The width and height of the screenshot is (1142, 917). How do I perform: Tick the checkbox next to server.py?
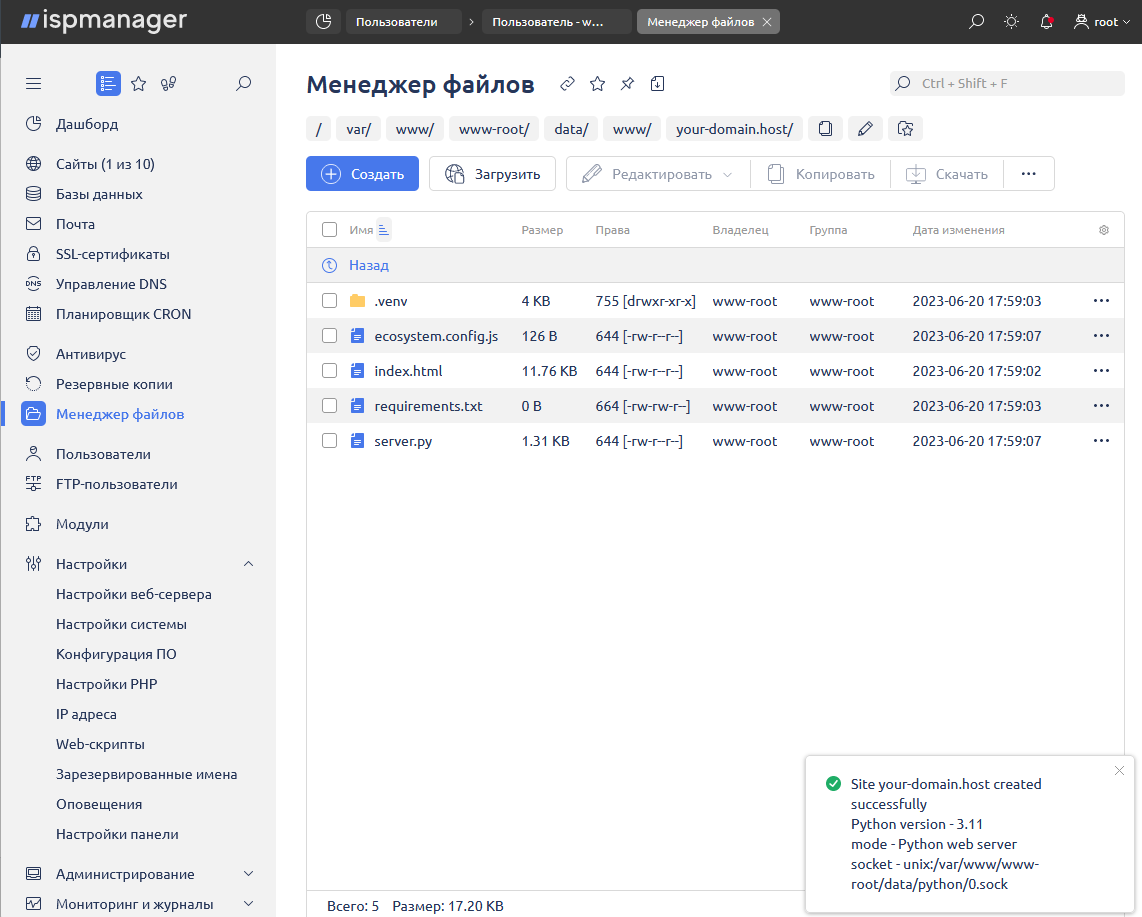pyautogui.click(x=329, y=440)
